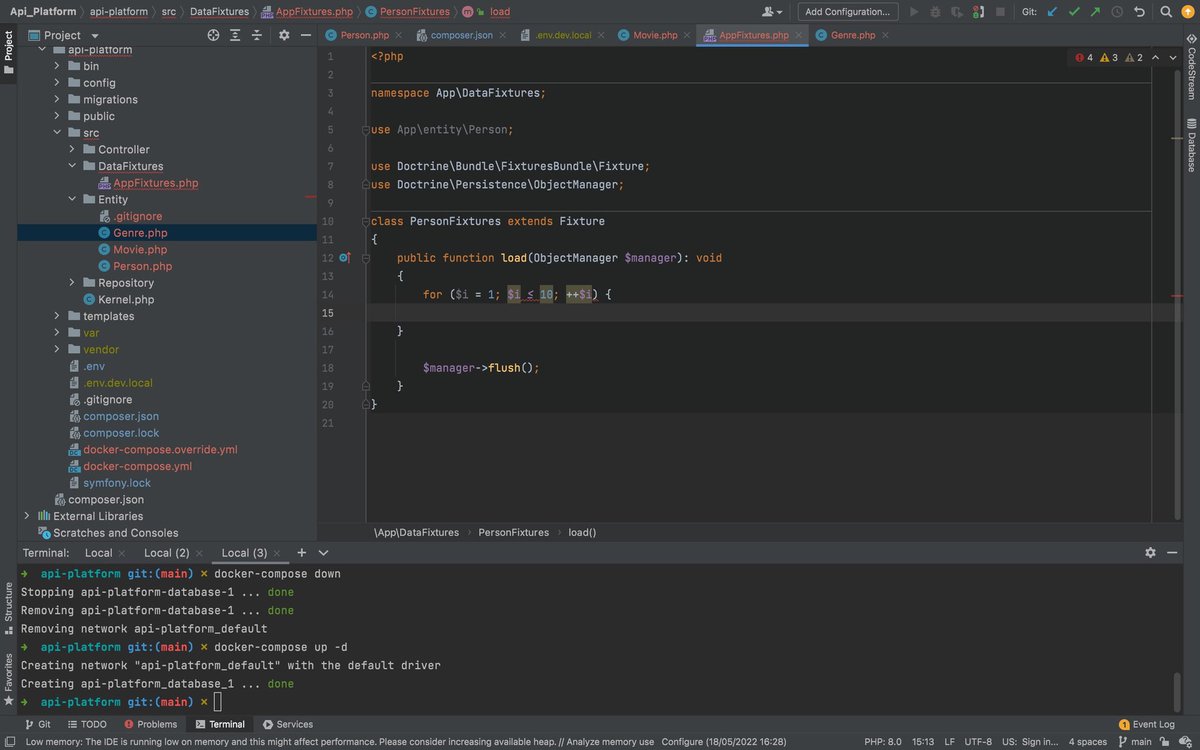Image resolution: width=1200 pixels, height=750 pixels.
Task: Click Git Push green arrow
Action: (x=1095, y=12)
